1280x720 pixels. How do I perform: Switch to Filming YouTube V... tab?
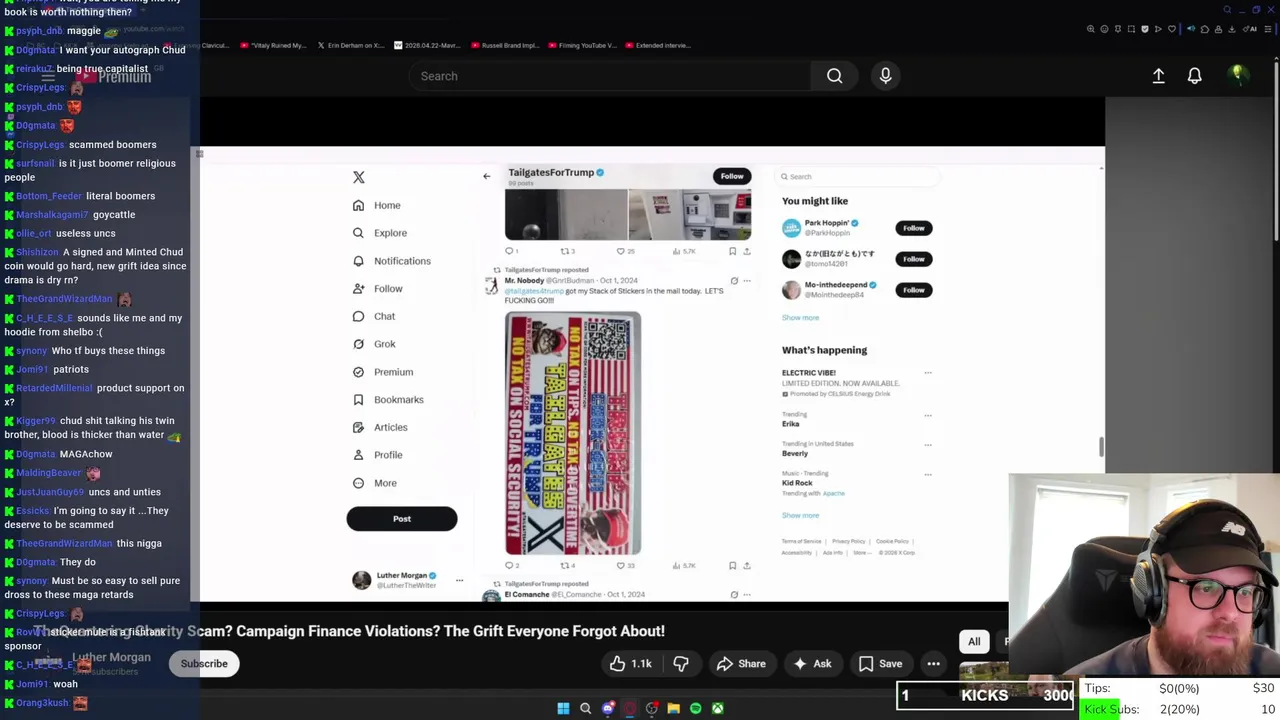583,45
